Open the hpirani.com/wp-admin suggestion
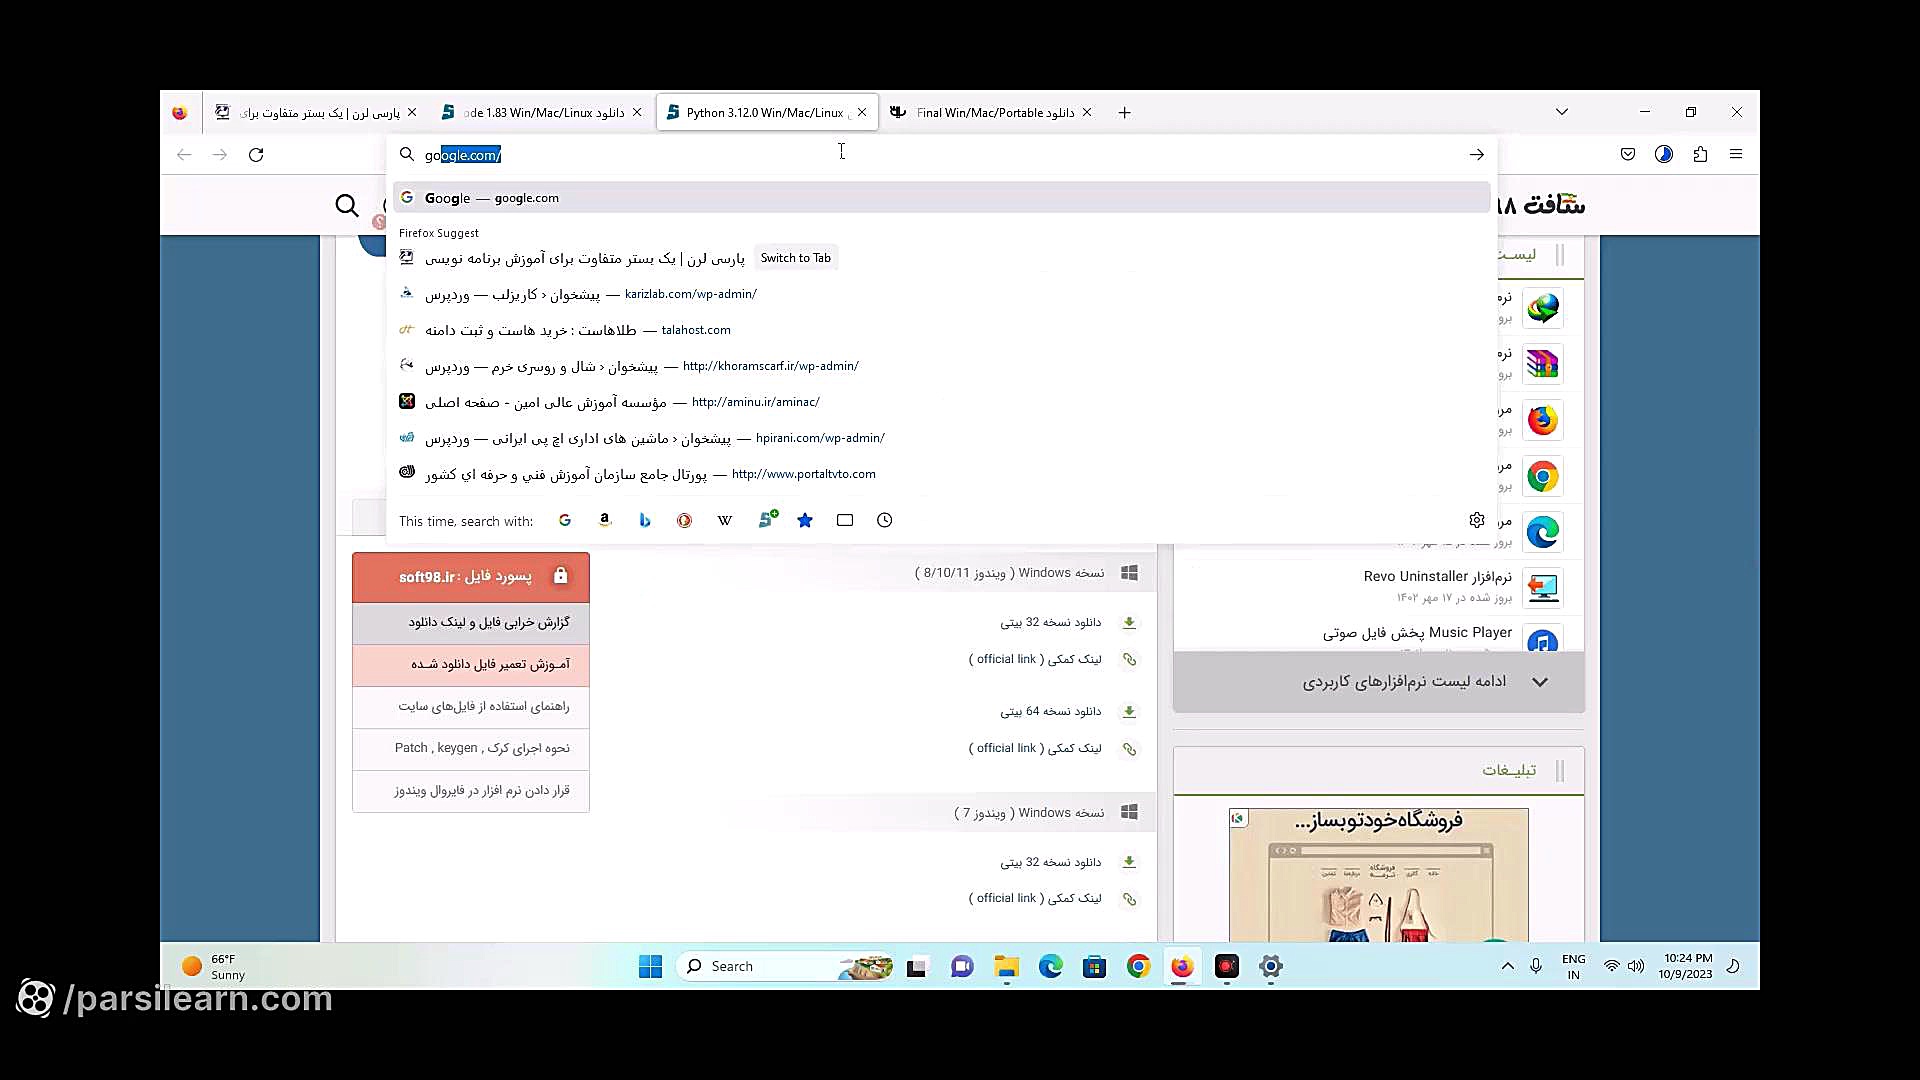Screen dimensions: 1920x1080 [x=940, y=438]
